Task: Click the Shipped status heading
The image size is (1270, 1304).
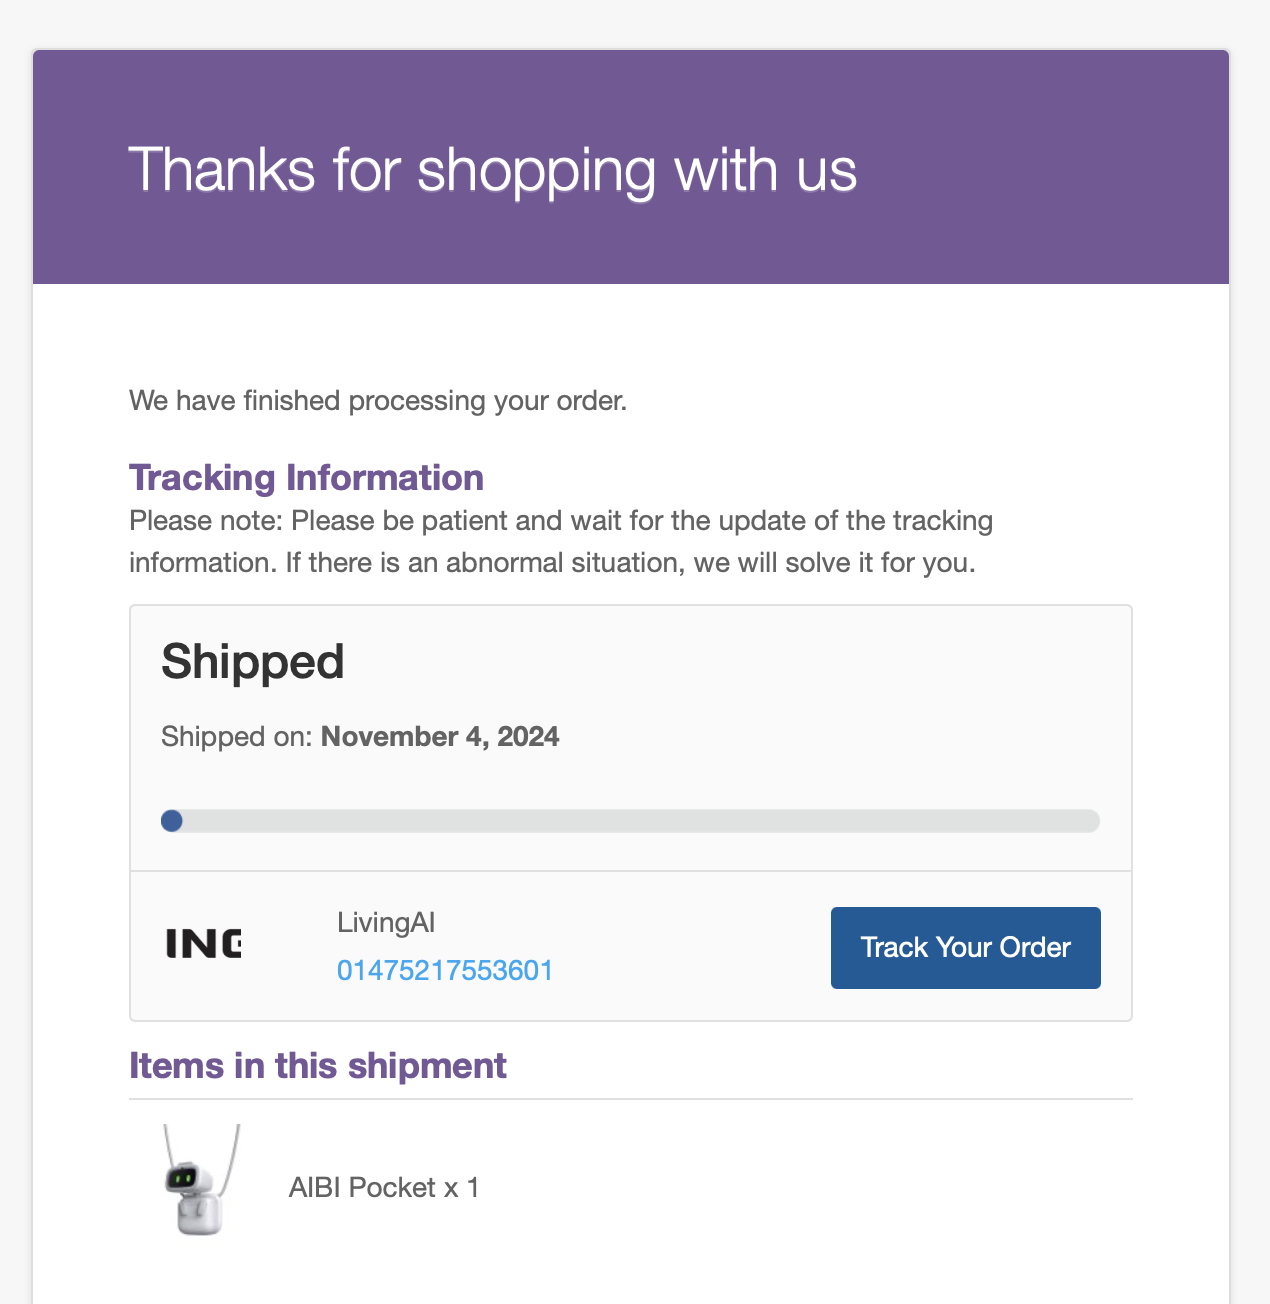Action: 253,662
